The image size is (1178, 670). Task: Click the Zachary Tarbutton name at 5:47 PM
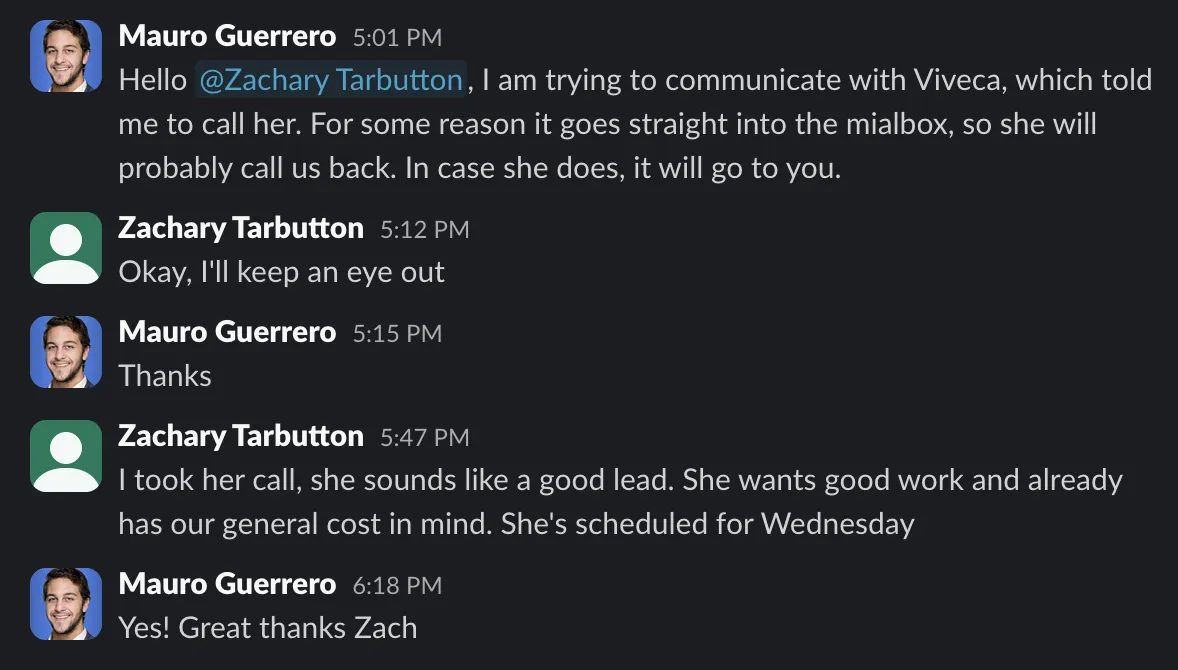click(240, 436)
